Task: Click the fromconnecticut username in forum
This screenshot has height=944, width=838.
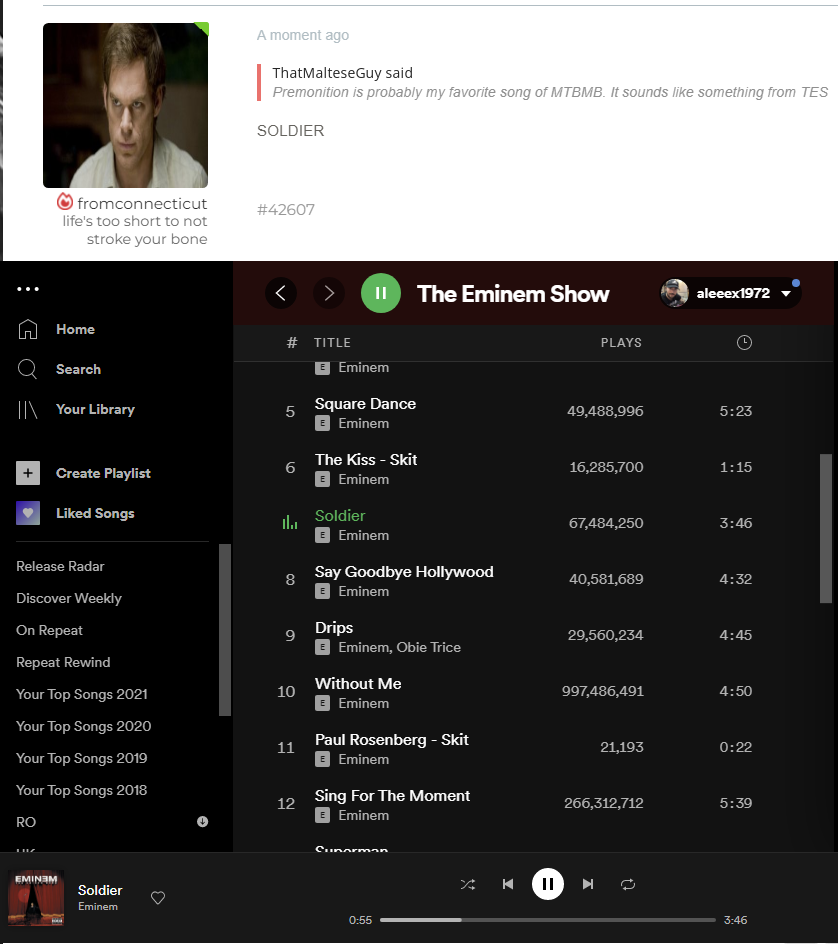Action: tap(142, 203)
